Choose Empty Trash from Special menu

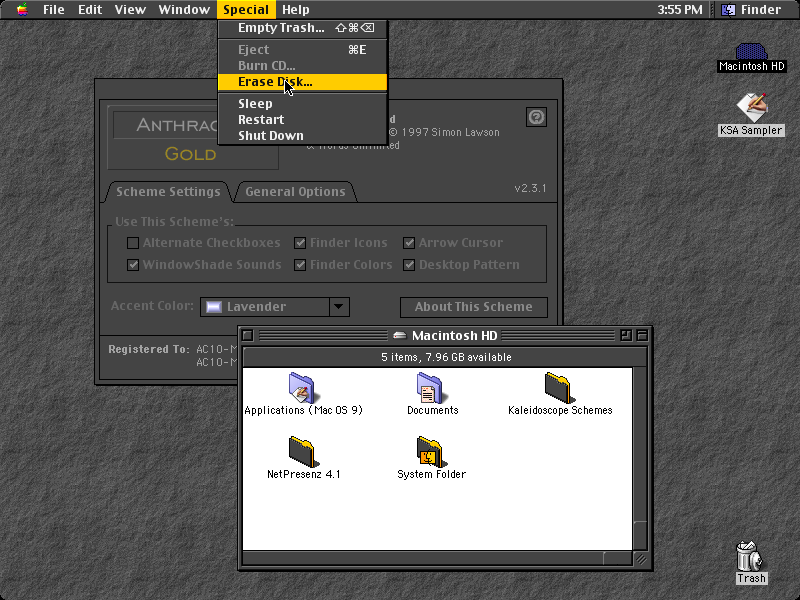point(302,28)
